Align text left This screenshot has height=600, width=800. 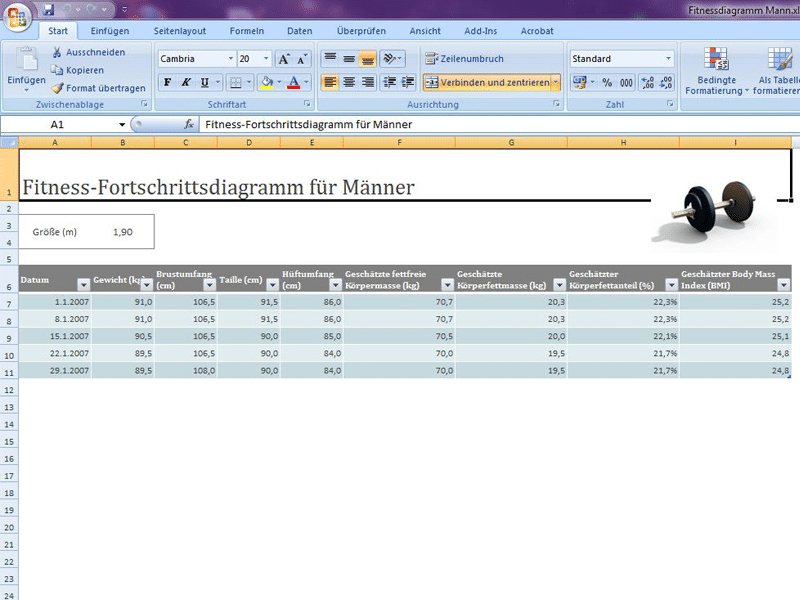coord(331,82)
